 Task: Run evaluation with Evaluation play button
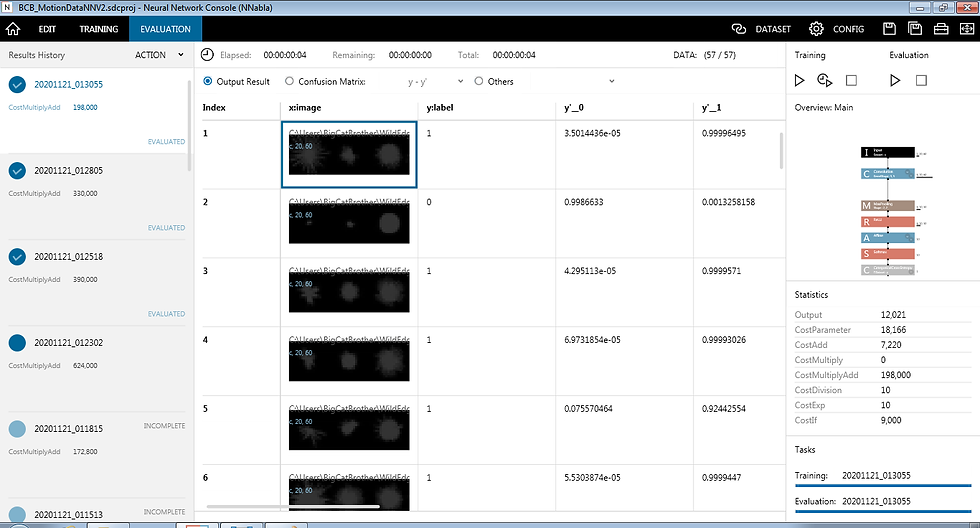(895, 80)
